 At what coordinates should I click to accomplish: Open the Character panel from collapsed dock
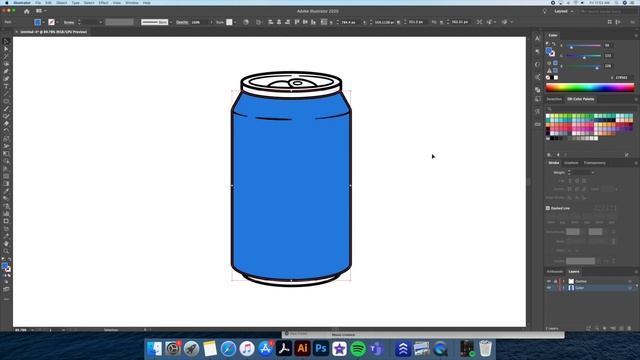click(537, 38)
